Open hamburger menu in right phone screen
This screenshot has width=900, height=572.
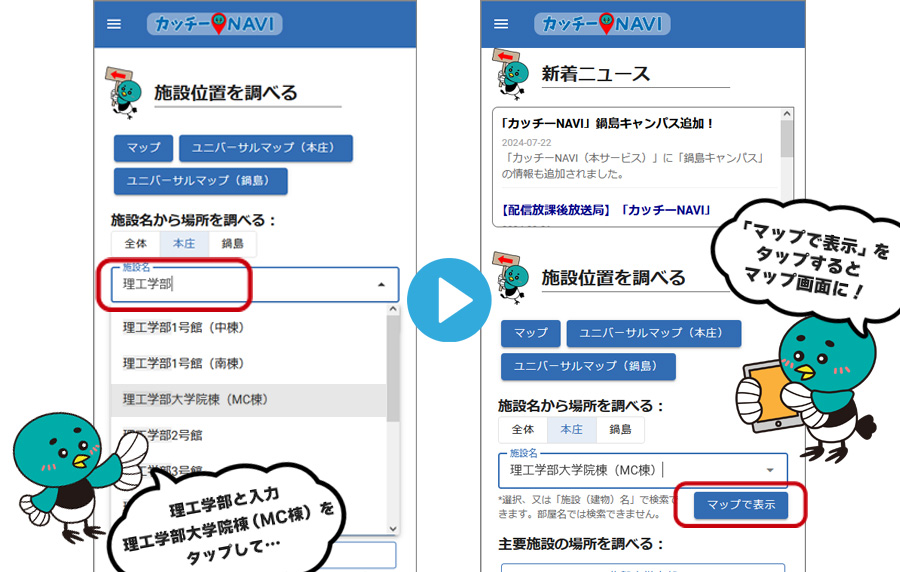[x=501, y=24]
